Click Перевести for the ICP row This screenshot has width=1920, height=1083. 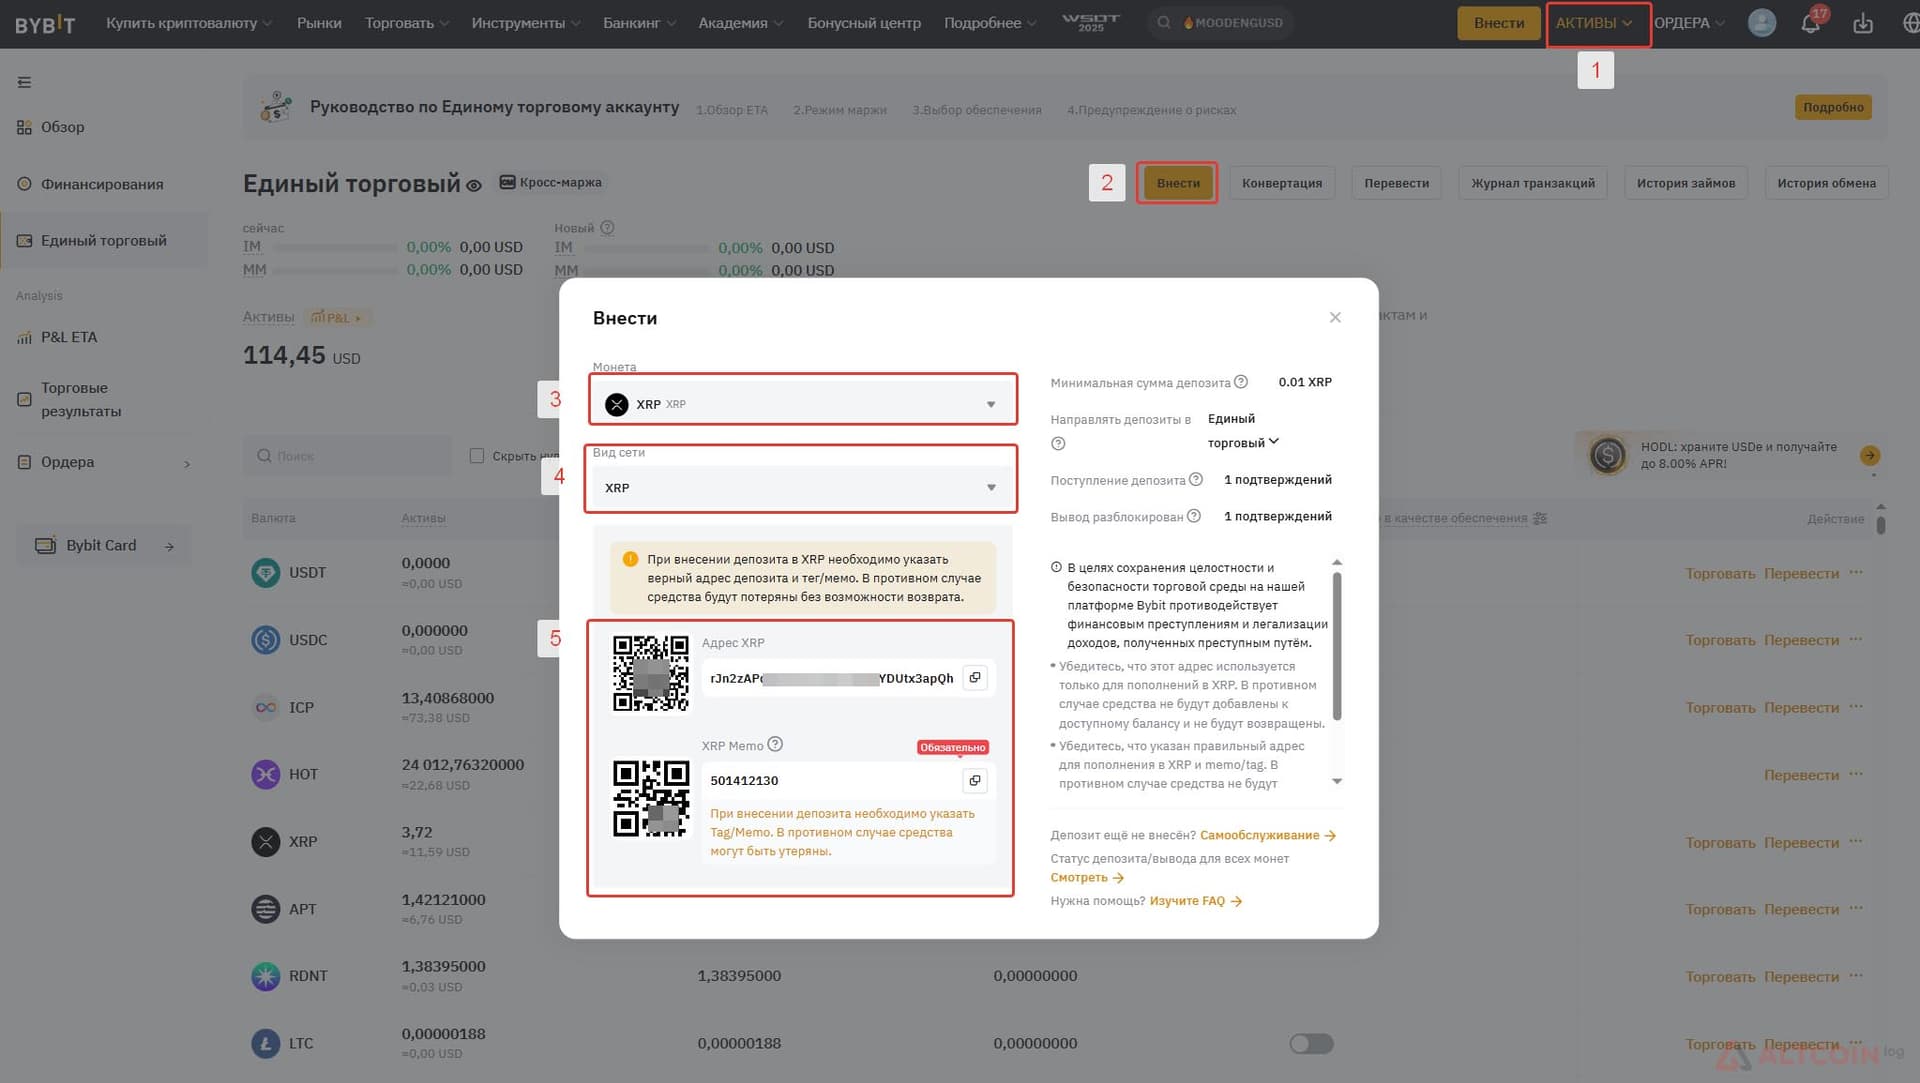(x=1801, y=707)
